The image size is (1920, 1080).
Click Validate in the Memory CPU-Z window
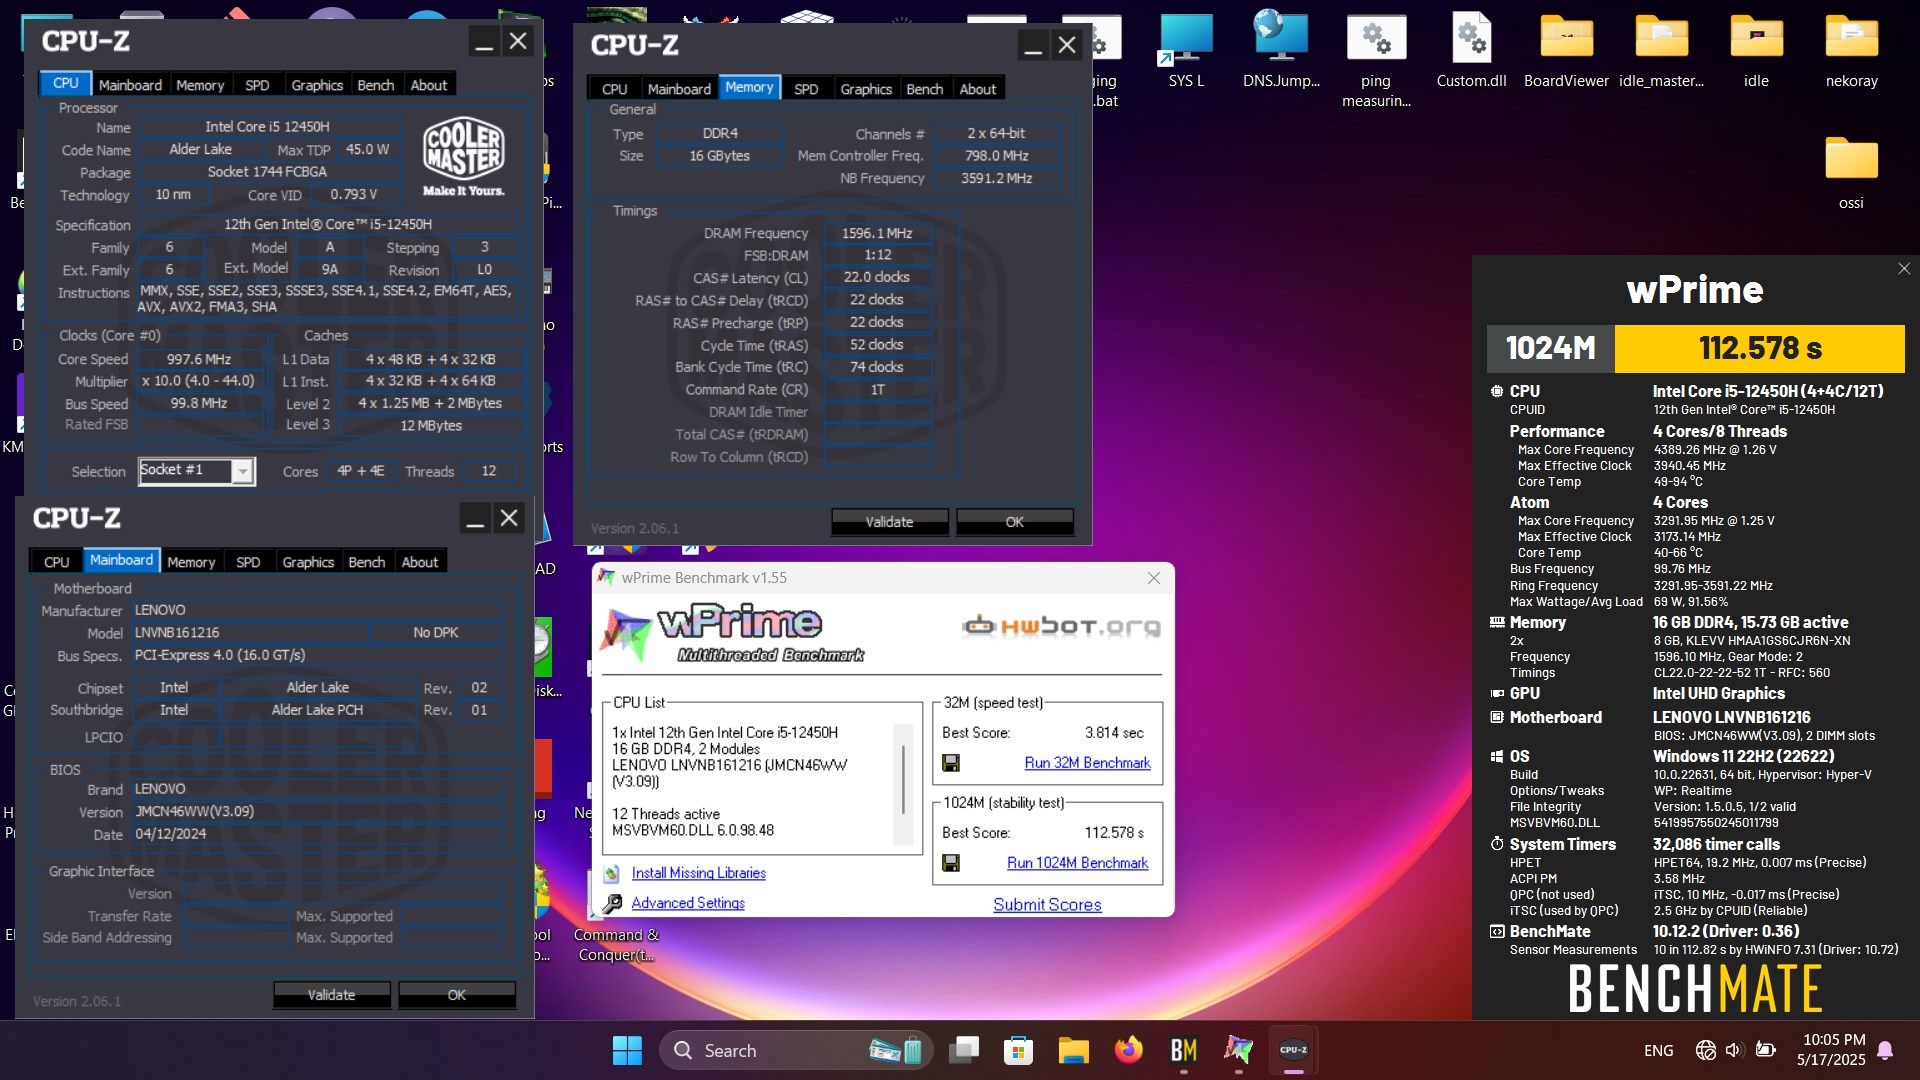click(x=889, y=522)
